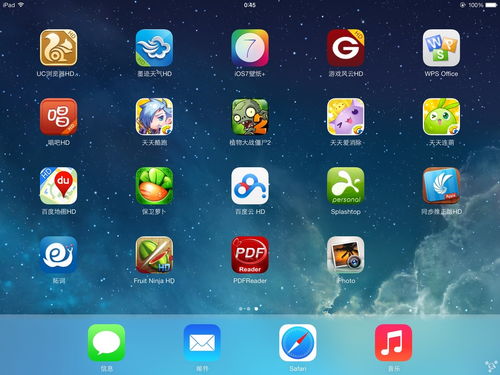Launch Baidu Cloud HD app
This screenshot has width=500, height=375.
tap(250, 186)
